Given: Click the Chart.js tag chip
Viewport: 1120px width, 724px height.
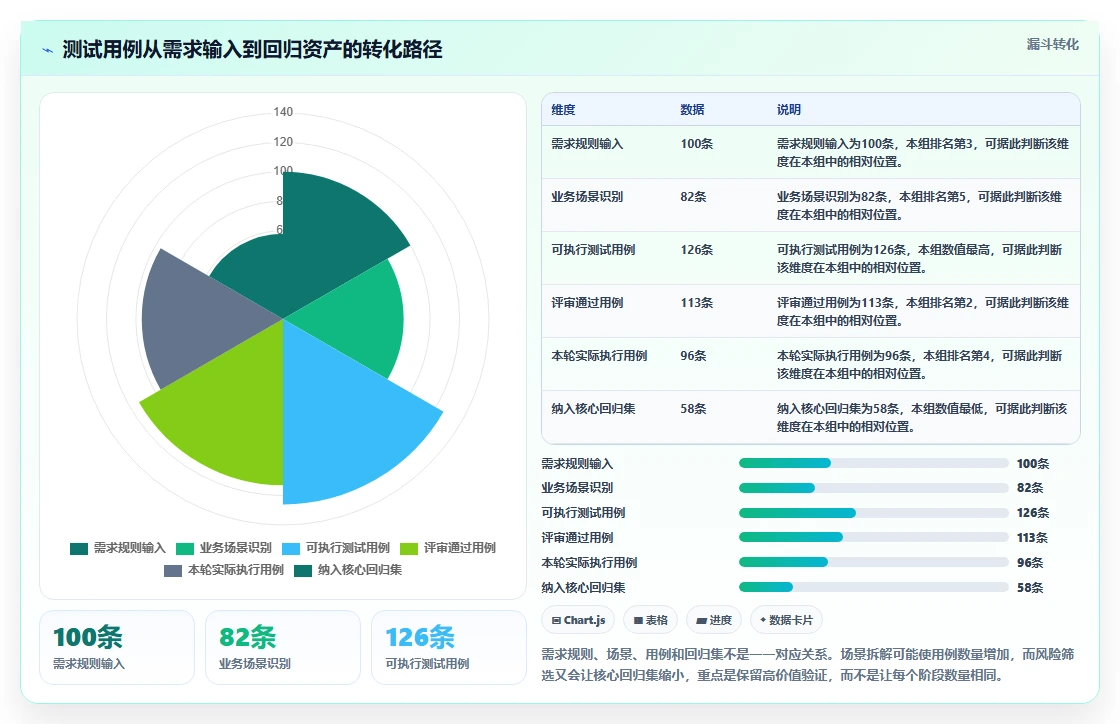Looking at the screenshot, I should click(579, 620).
